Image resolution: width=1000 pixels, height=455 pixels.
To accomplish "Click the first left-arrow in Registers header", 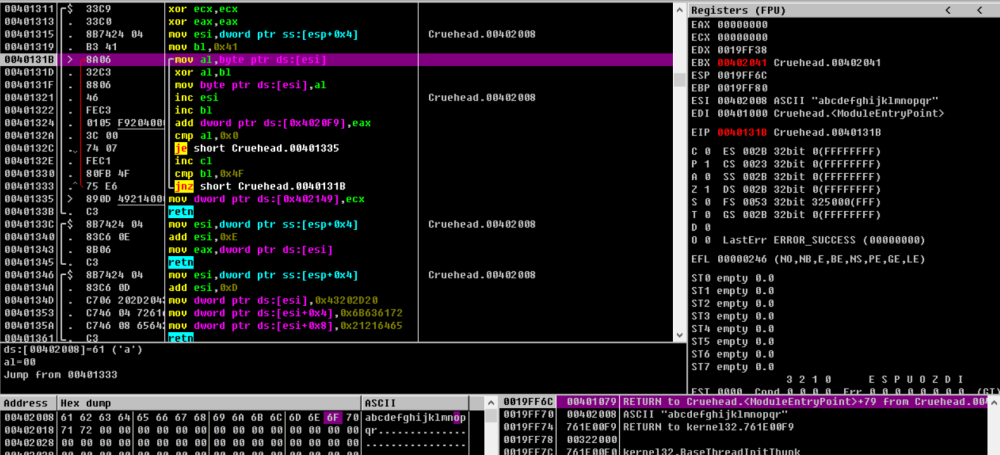I will (948, 10).
